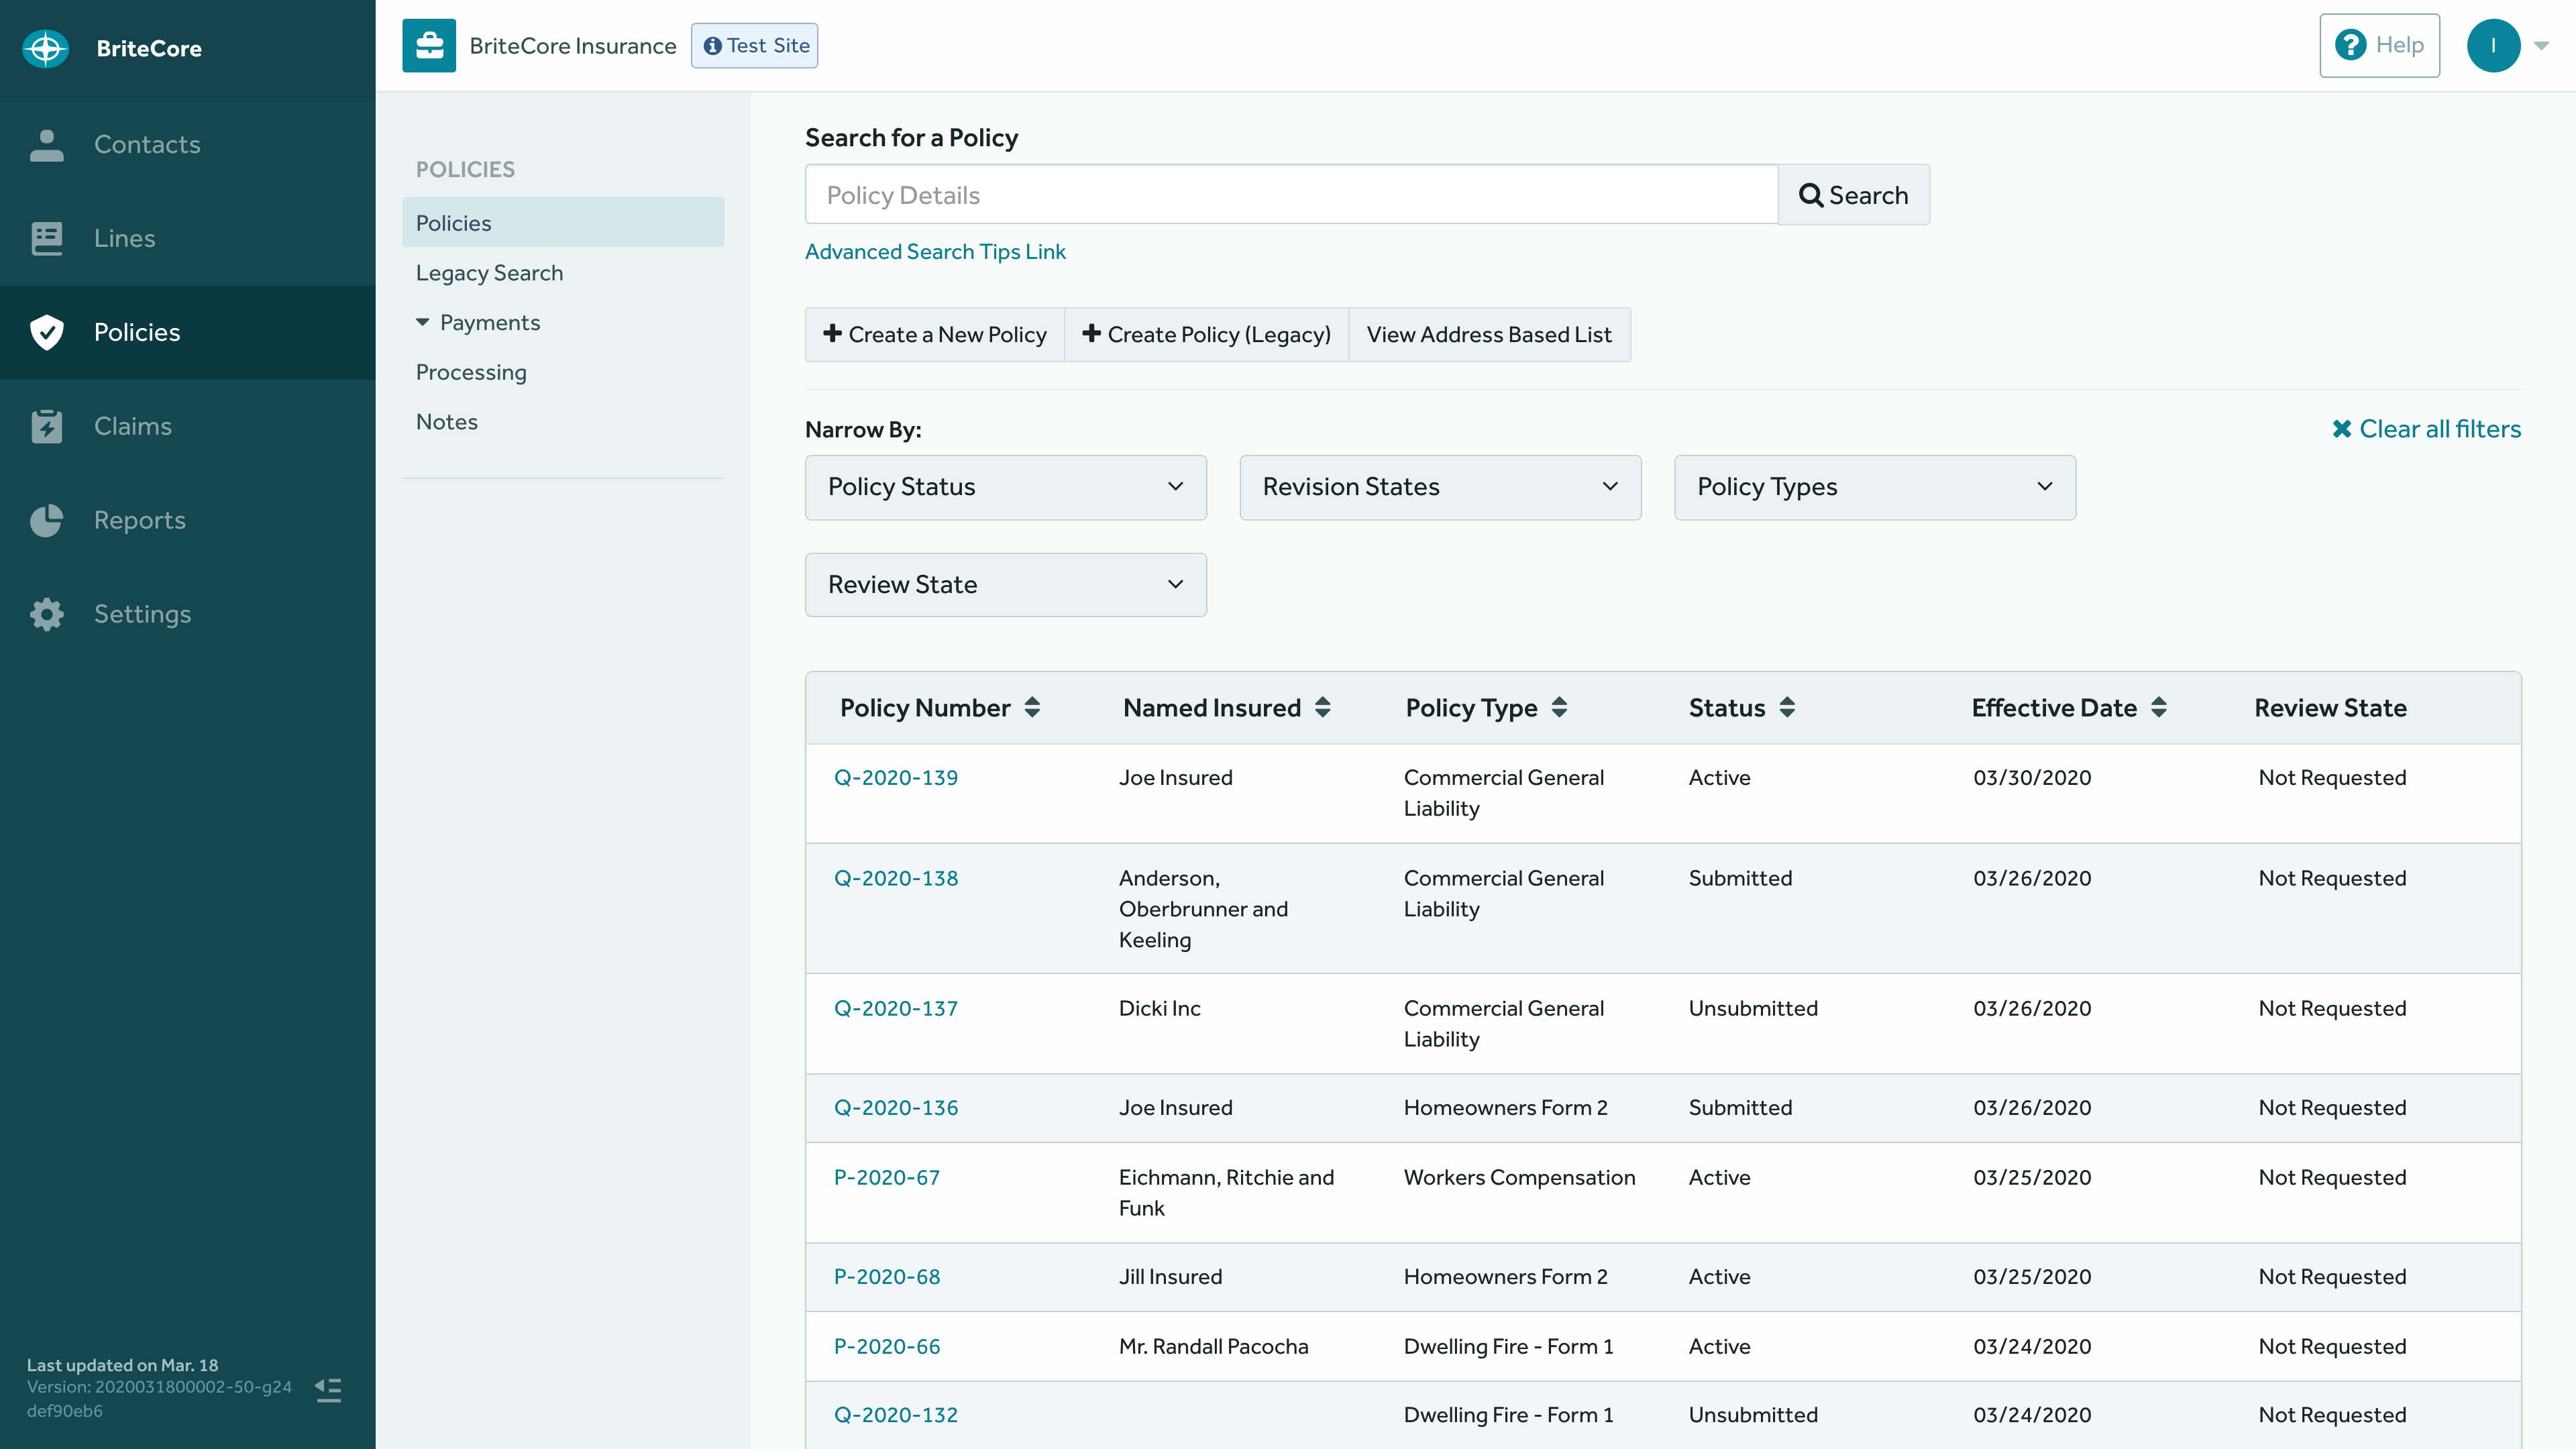Click the Policies shield icon
This screenshot has width=2576, height=1449.
pos(47,332)
